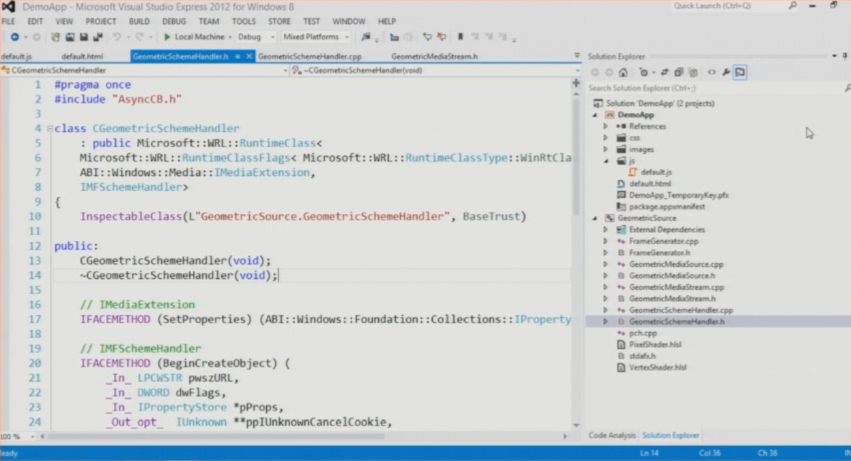The image size is (851, 461).
Task: Open the CGeometricSchemeHandler scope combo box
Action: (144, 71)
